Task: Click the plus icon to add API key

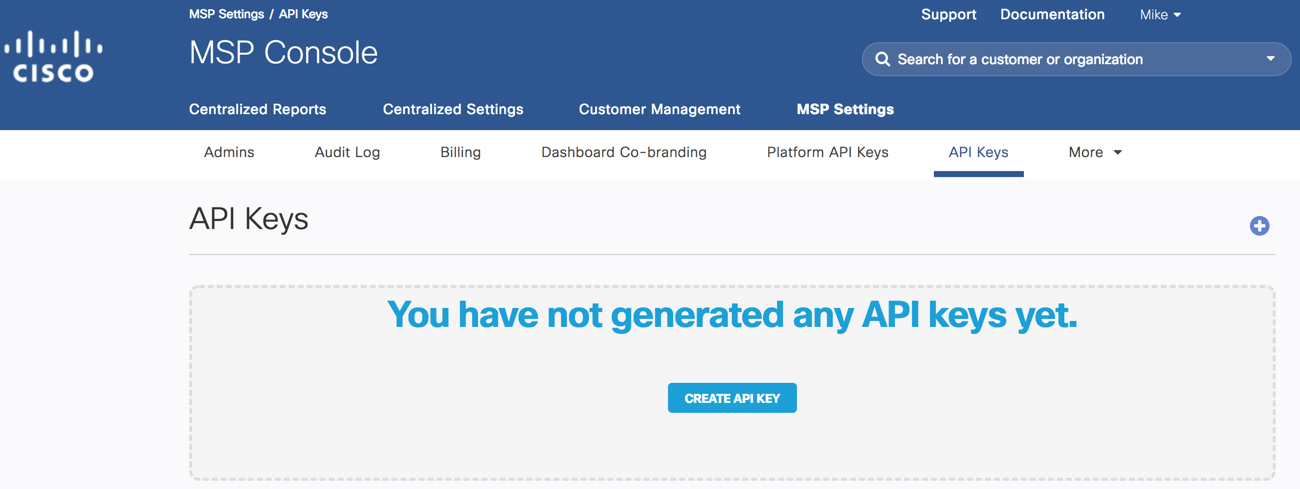Action: pos(1259,226)
